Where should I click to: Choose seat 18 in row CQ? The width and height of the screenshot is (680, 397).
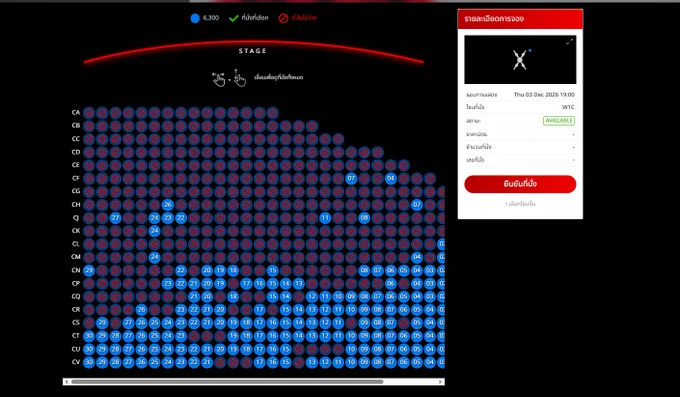(x=233, y=296)
